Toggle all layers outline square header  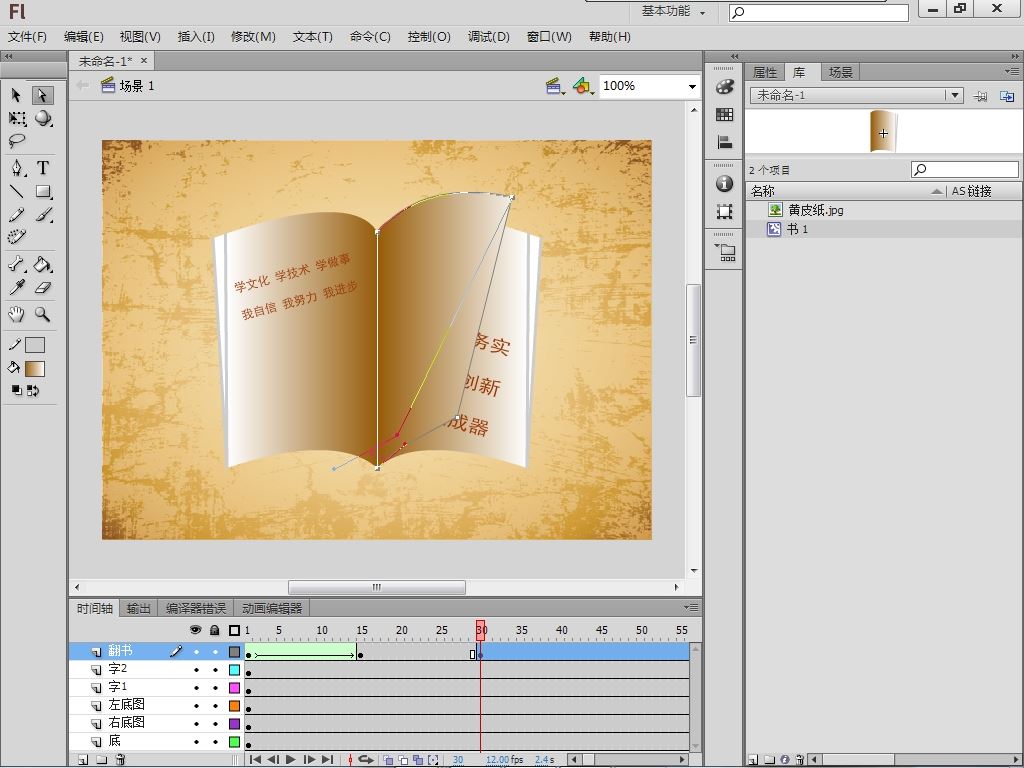point(234,630)
